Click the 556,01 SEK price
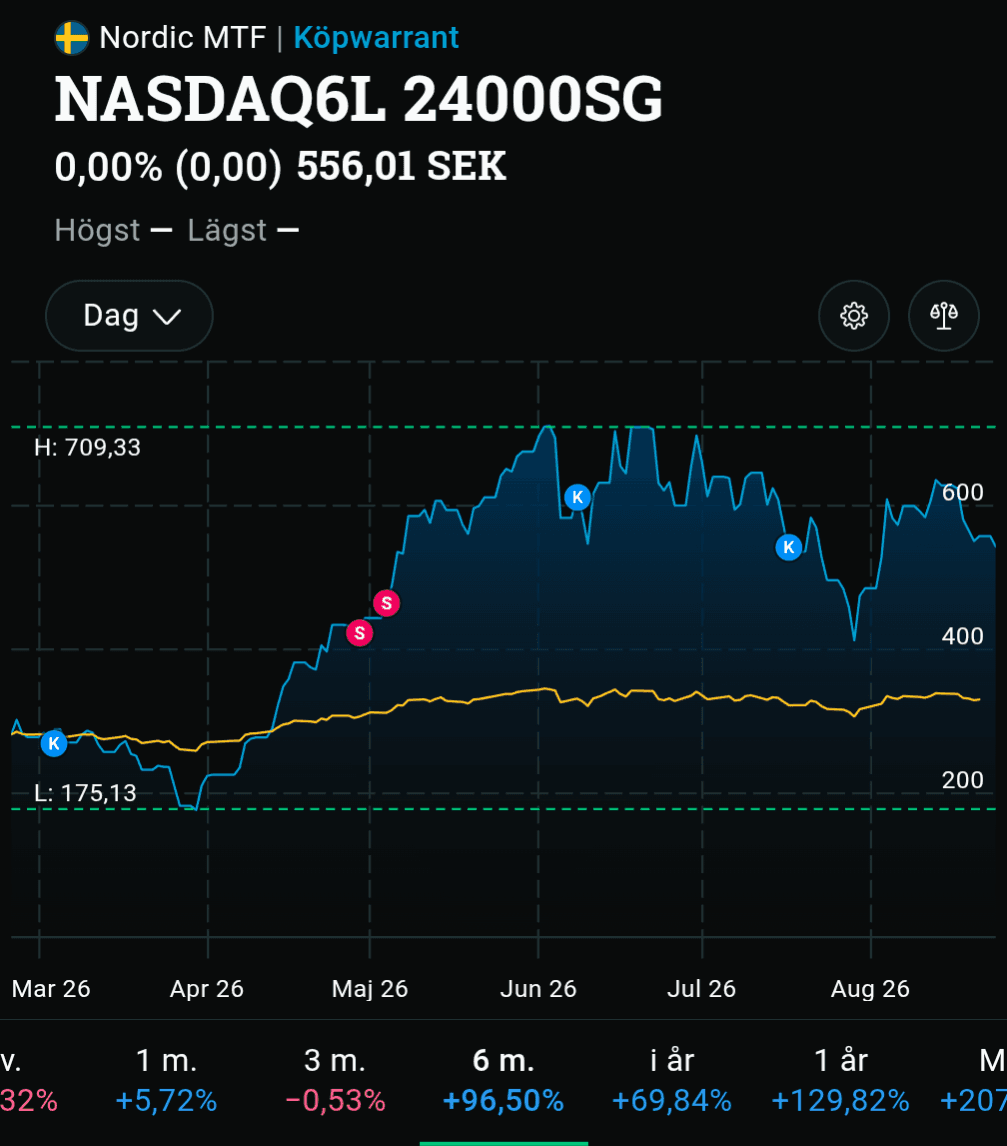 (x=401, y=166)
